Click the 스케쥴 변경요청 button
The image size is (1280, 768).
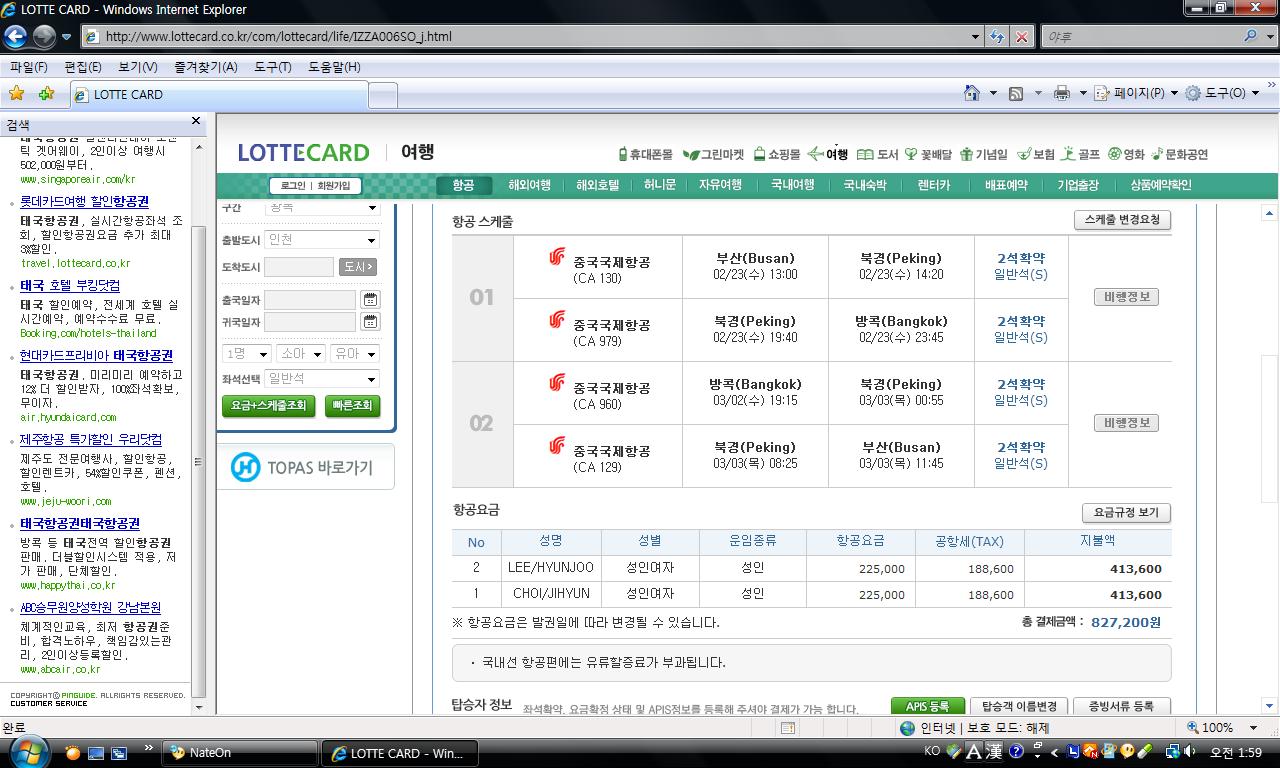click(x=1122, y=219)
